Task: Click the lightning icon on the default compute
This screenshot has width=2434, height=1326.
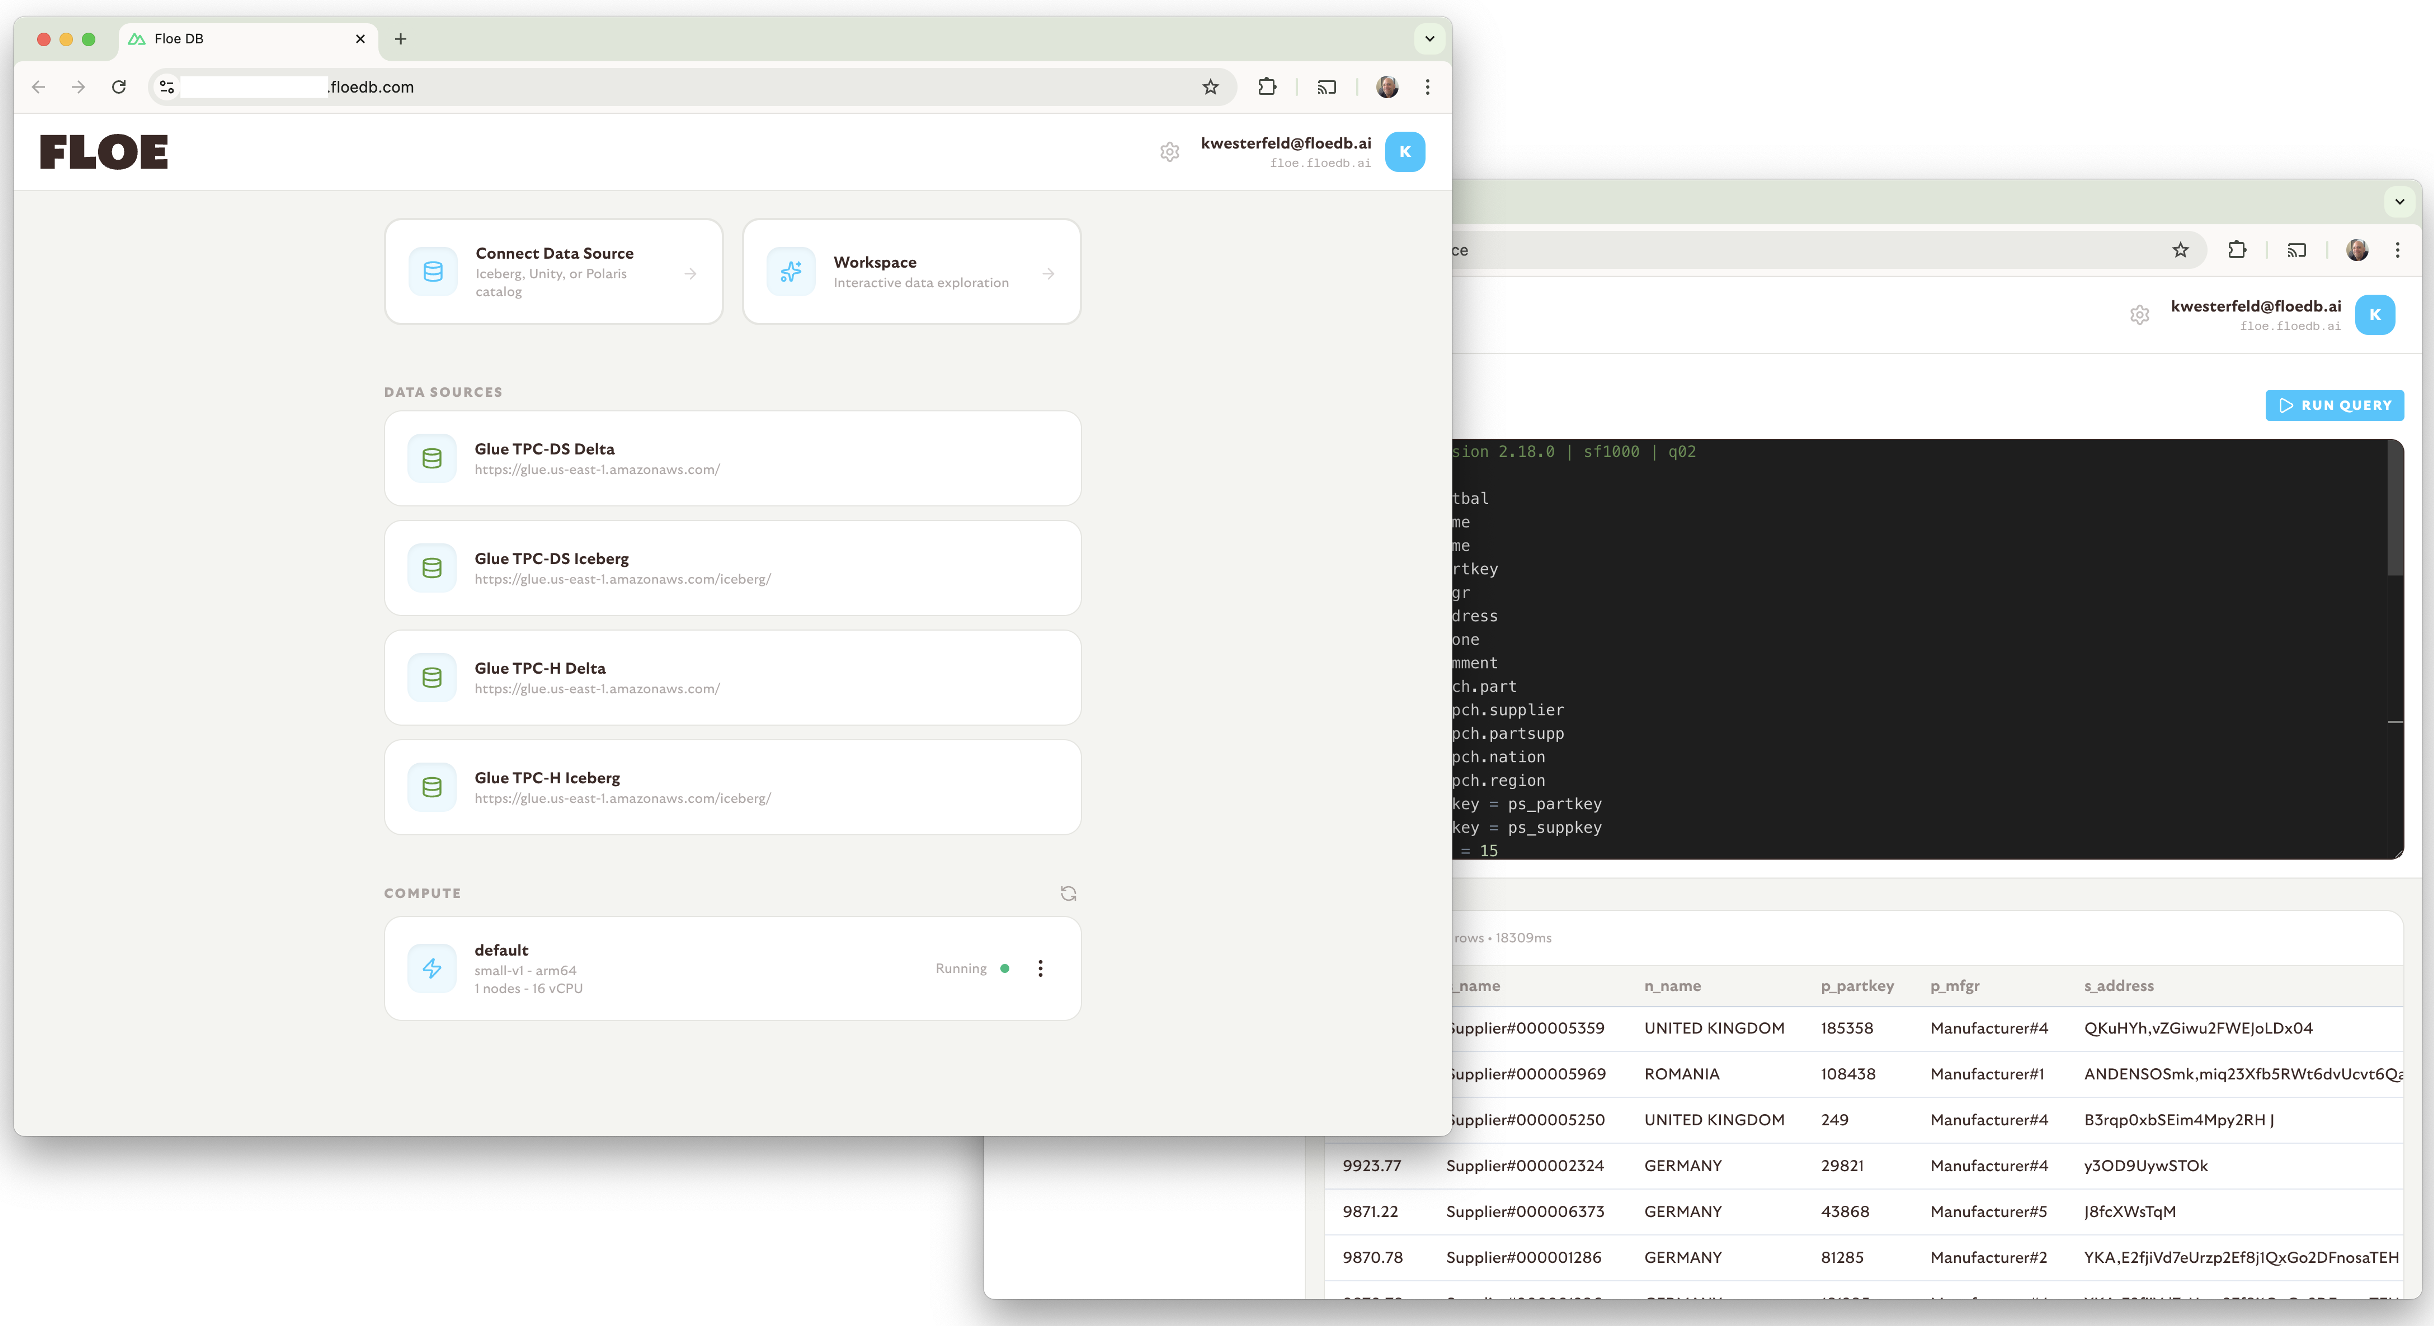Action: coord(432,968)
